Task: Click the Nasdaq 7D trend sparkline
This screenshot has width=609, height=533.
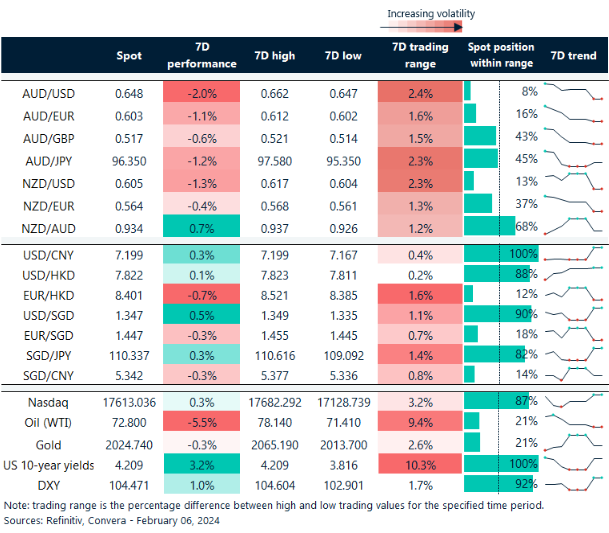Action: pos(573,400)
